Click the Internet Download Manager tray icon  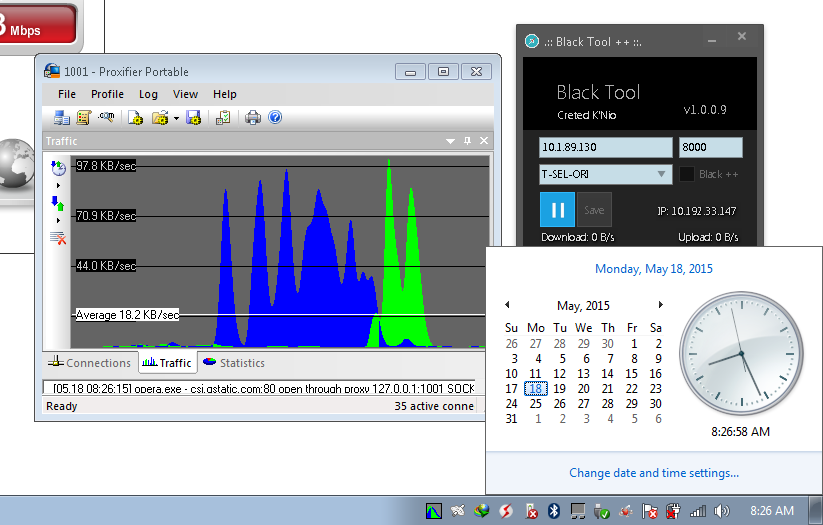pos(481,510)
